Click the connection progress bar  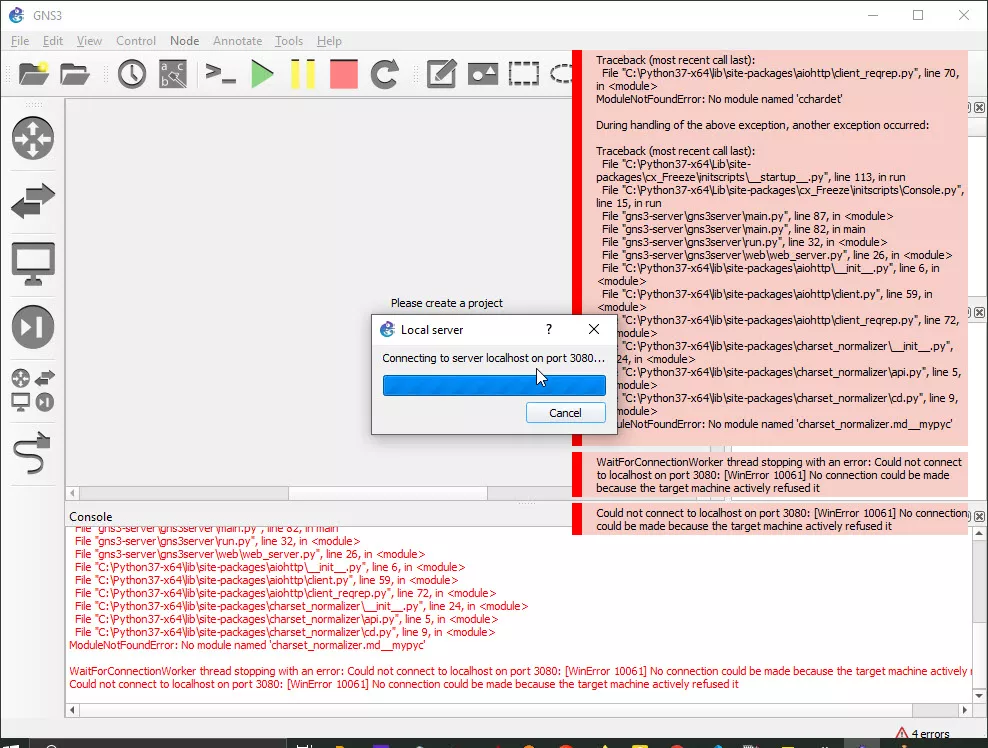click(494, 385)
